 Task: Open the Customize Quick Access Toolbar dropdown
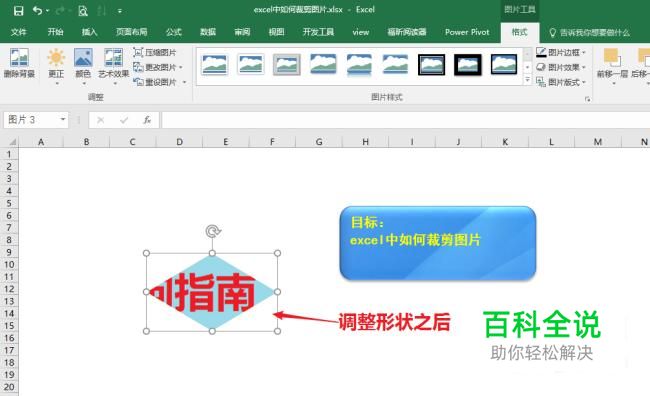coord(120,11)
